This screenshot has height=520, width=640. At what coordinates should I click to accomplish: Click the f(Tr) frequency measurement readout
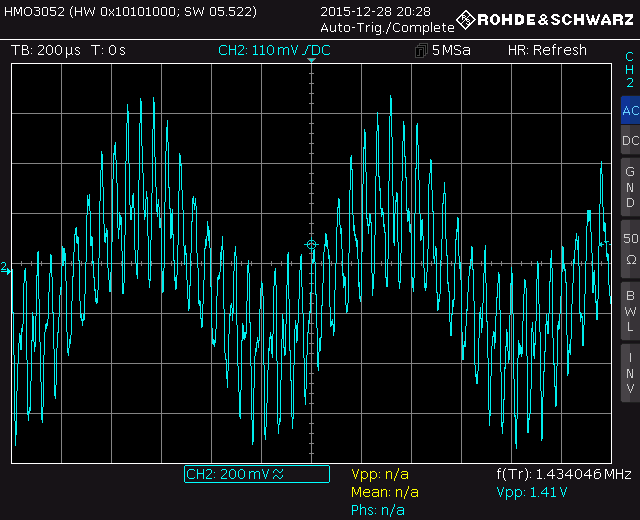point(563,474)
